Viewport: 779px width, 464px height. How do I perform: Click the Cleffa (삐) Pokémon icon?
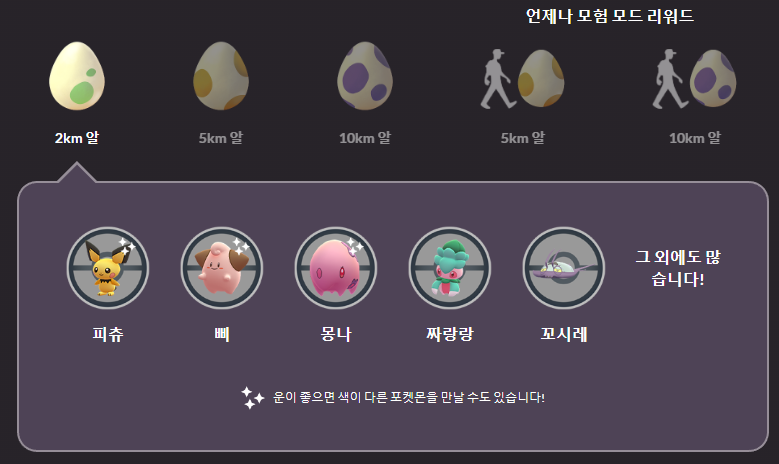(x=222, y=268)
